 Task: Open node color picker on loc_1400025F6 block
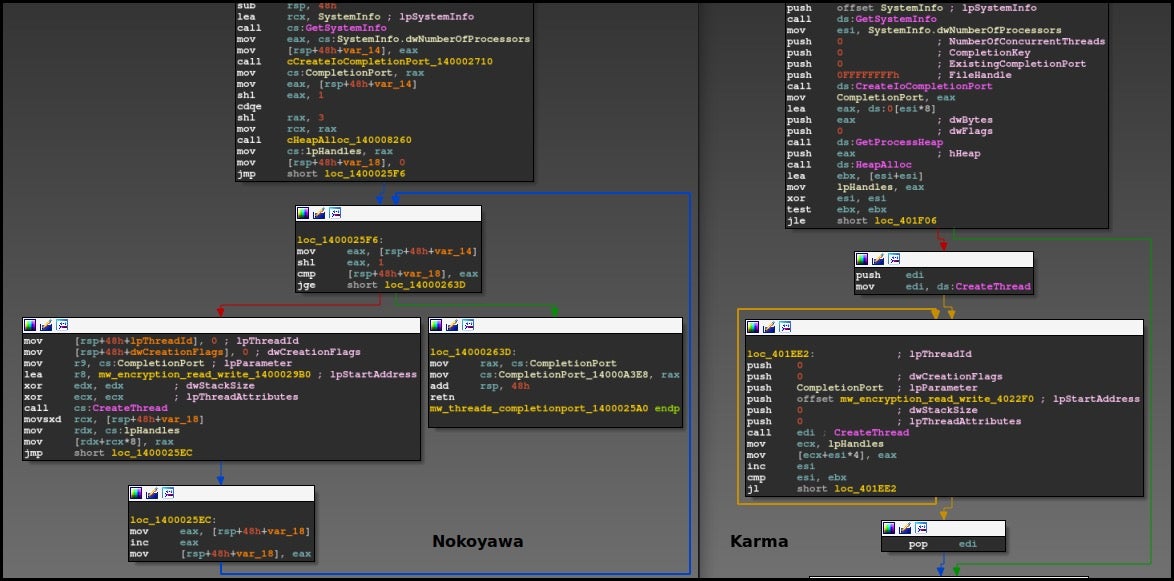[x=303, y=214]
